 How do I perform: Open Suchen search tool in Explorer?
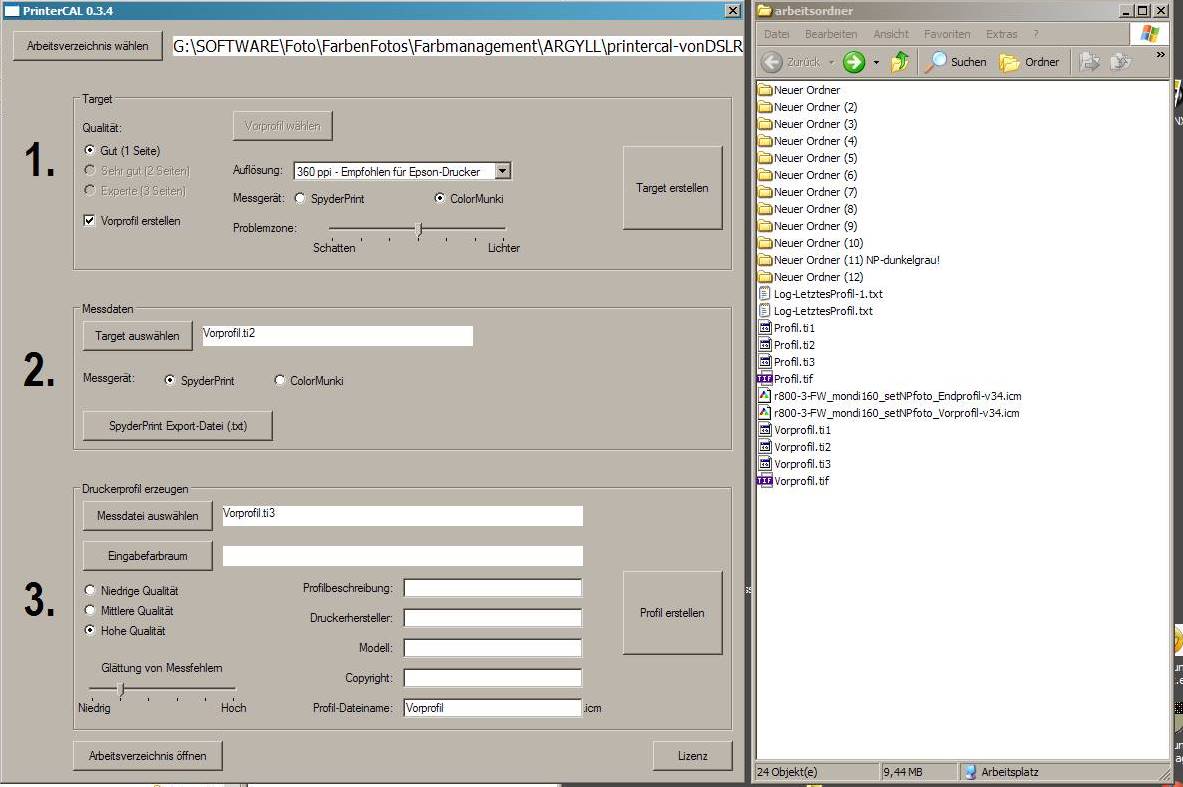(x=955, y=62)
